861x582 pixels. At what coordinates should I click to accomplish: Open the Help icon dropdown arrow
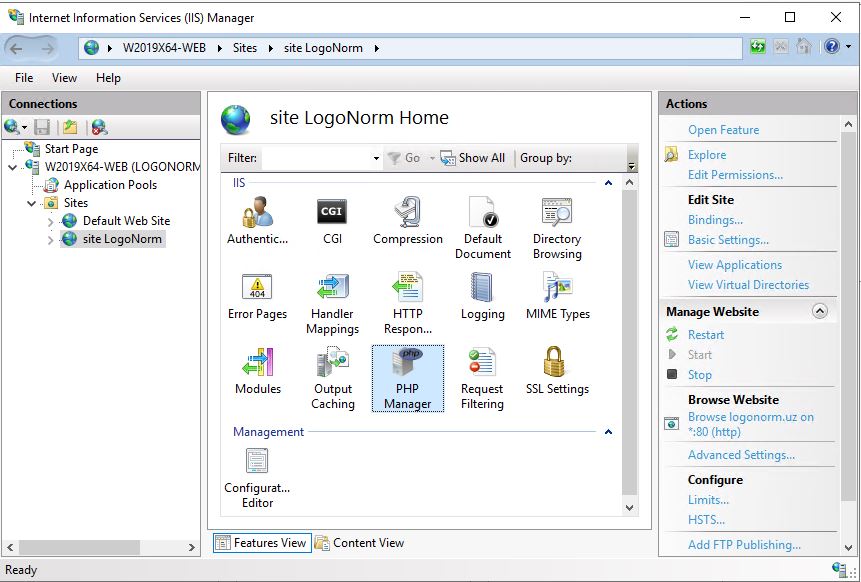click(849, 47)
